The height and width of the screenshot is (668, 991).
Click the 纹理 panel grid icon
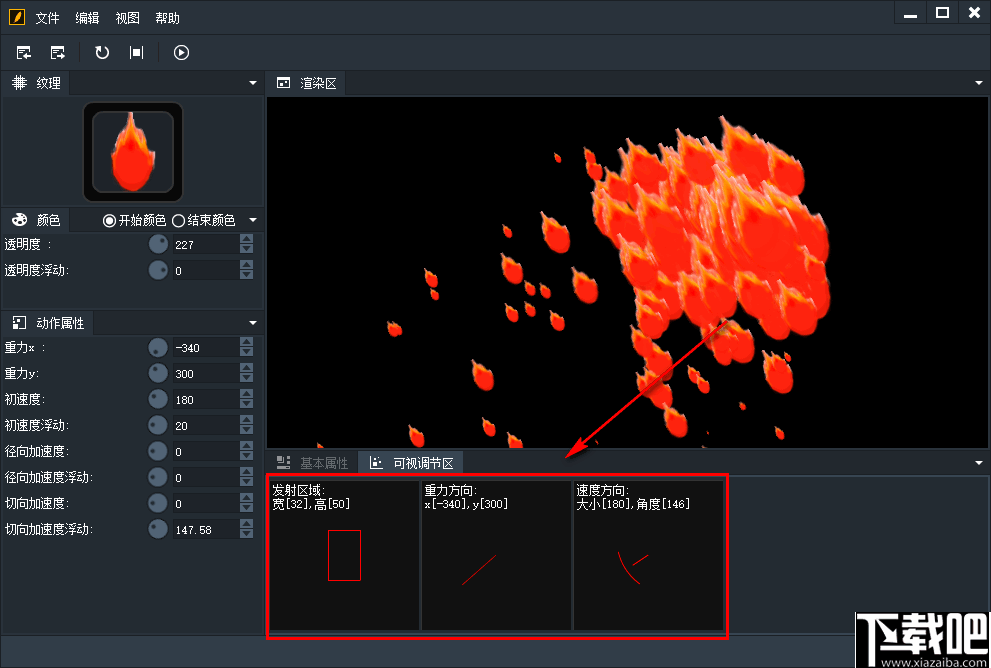click(x=20, y=83)
